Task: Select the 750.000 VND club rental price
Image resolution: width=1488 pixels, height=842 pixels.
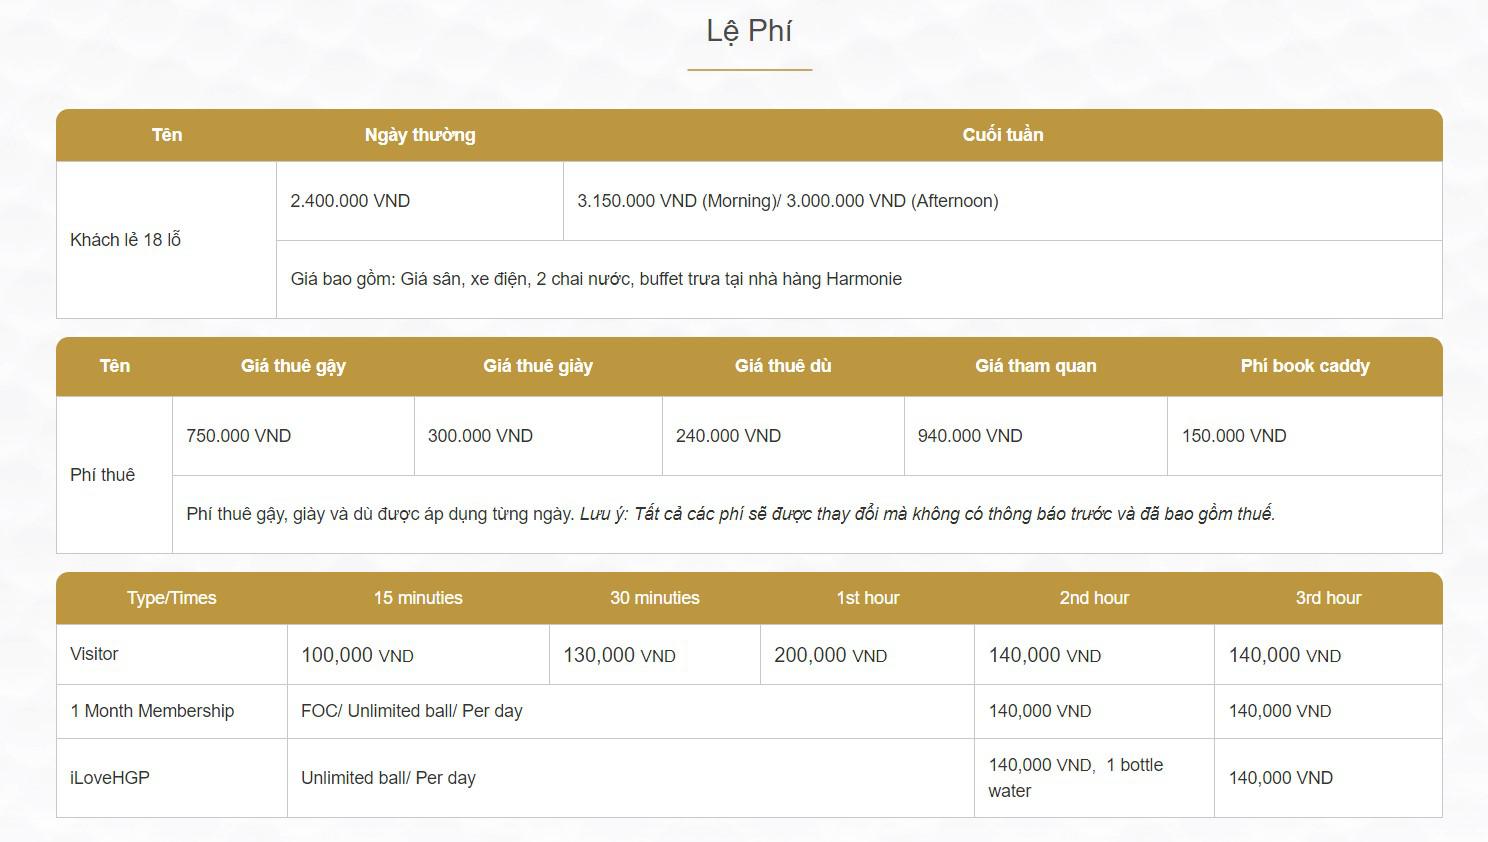Action: [x=238, y=436]
